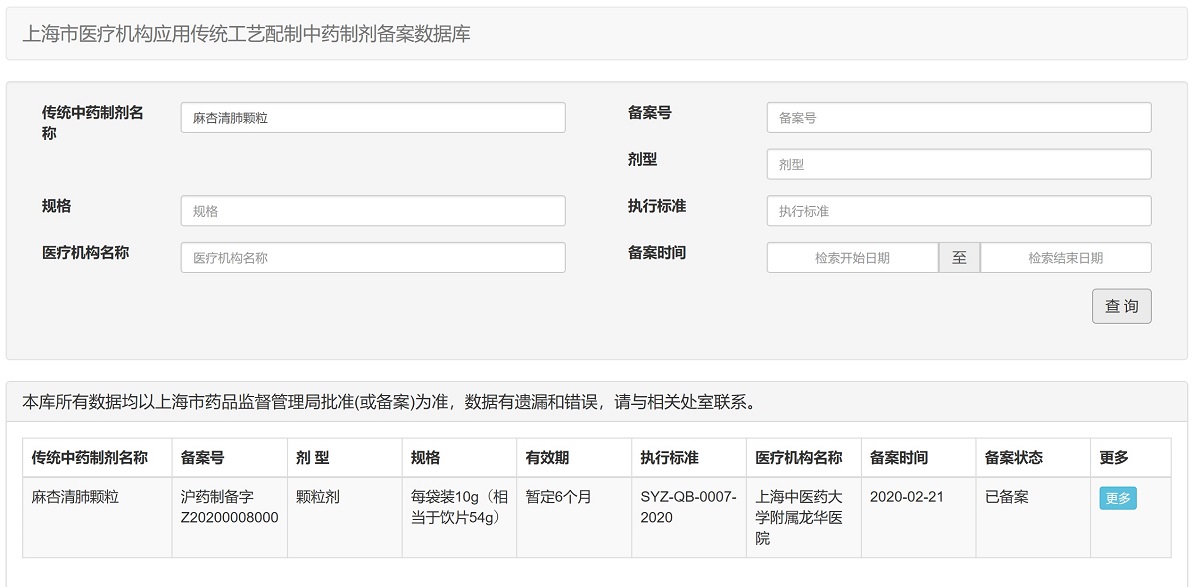Click the 传统中药制剂名称 search input field
1200x587 pixels.
click(372, 118)
